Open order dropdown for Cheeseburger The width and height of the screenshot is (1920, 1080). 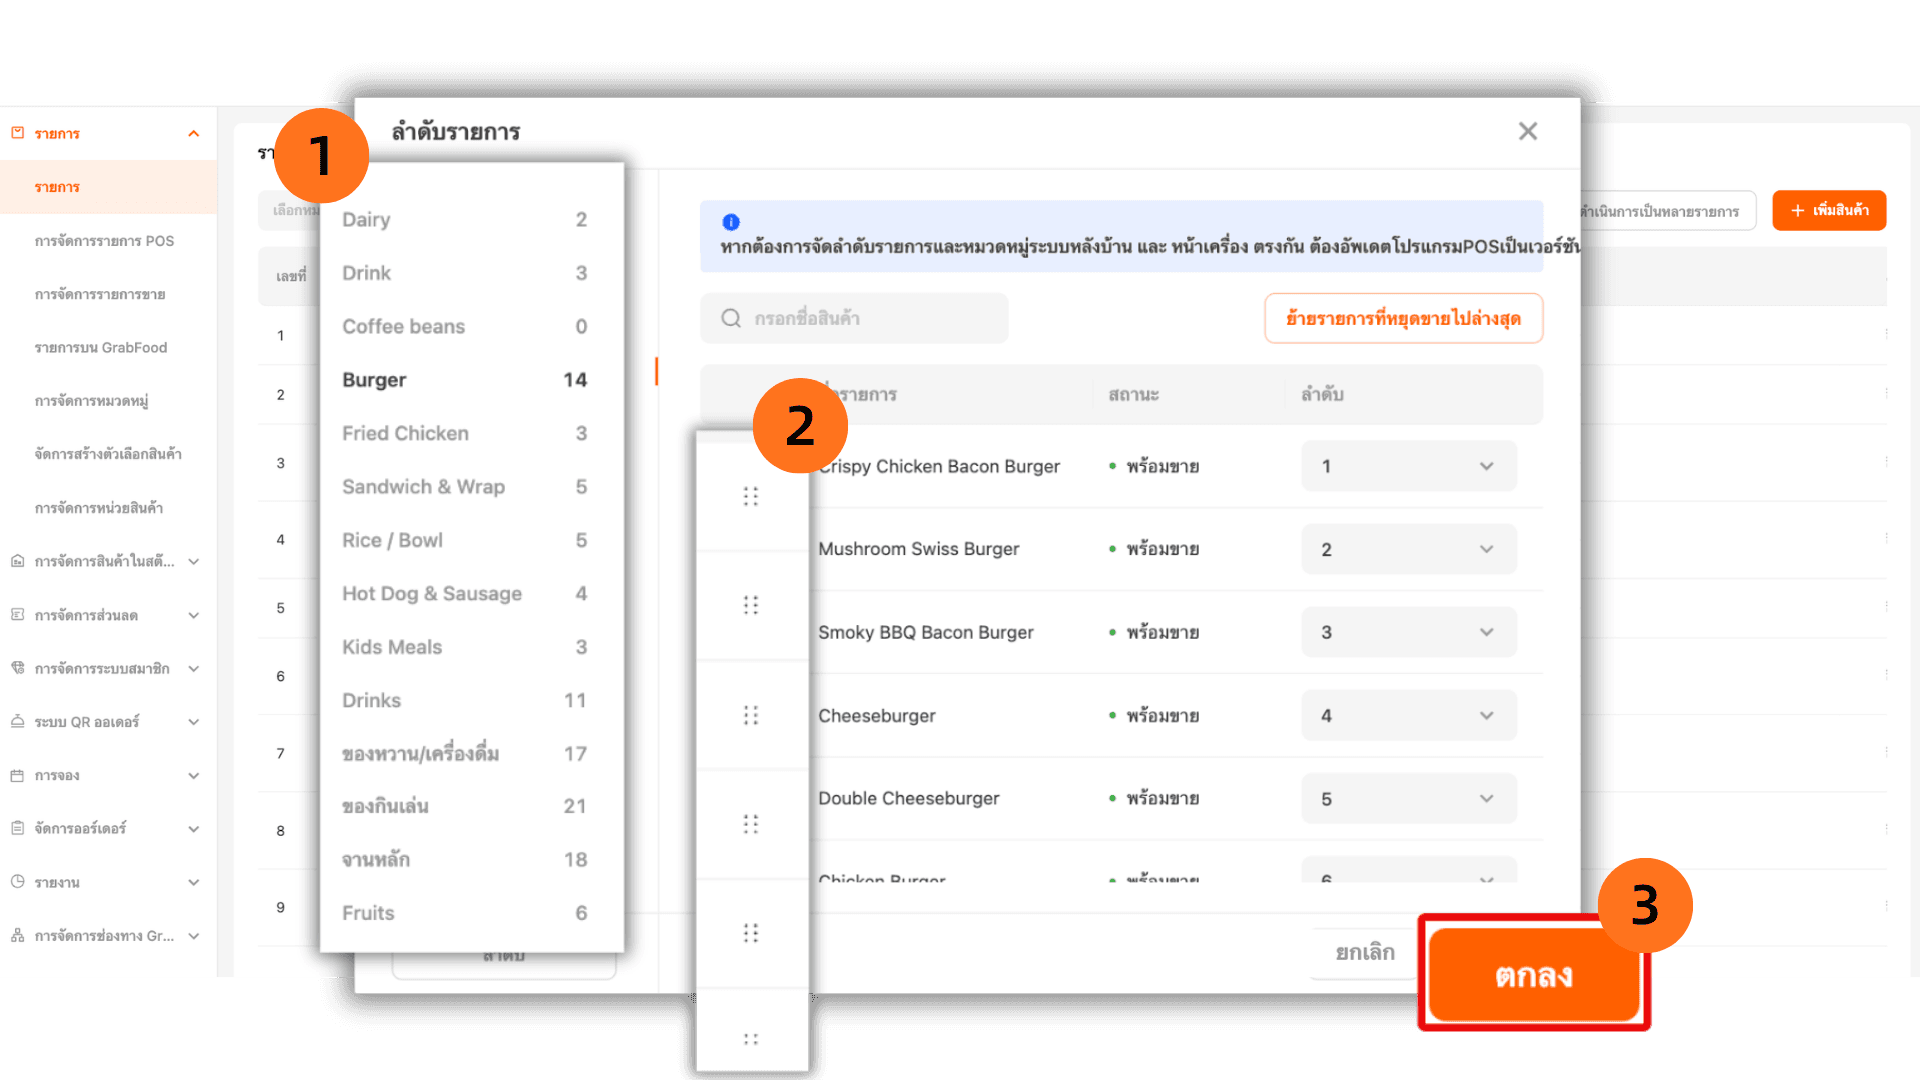(x=1408, y=715)
